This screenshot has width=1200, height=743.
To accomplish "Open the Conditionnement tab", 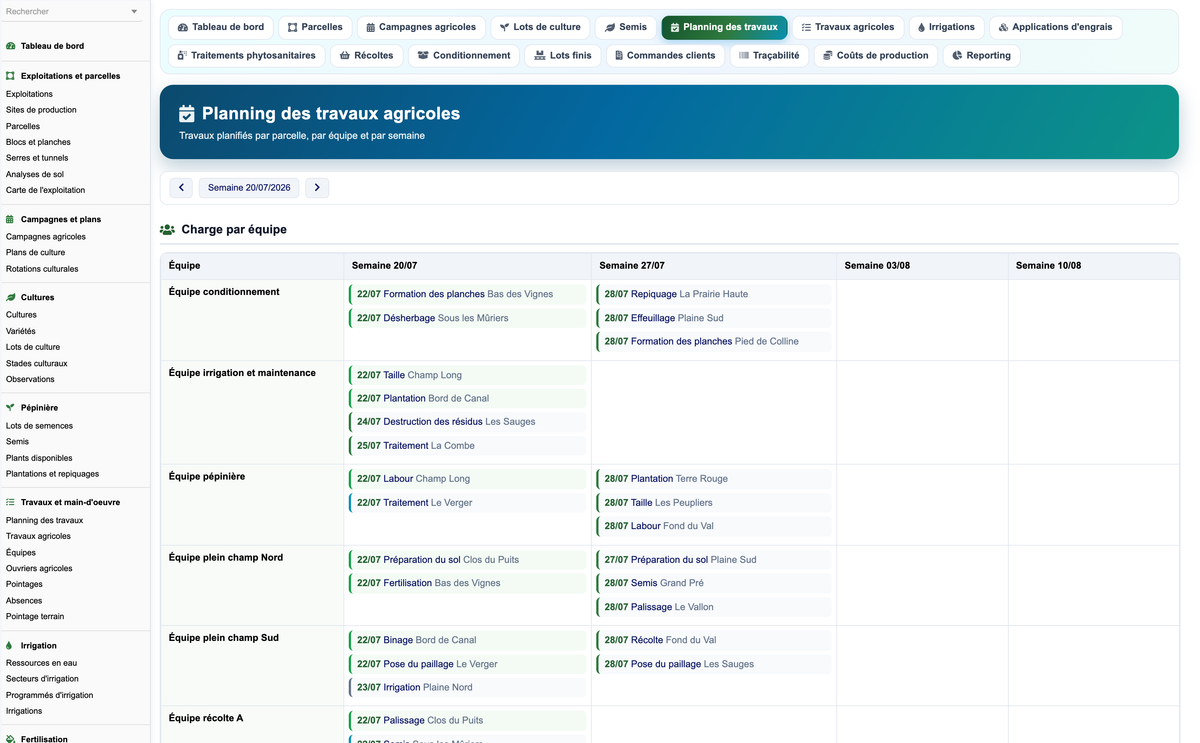I will [464, 55].
